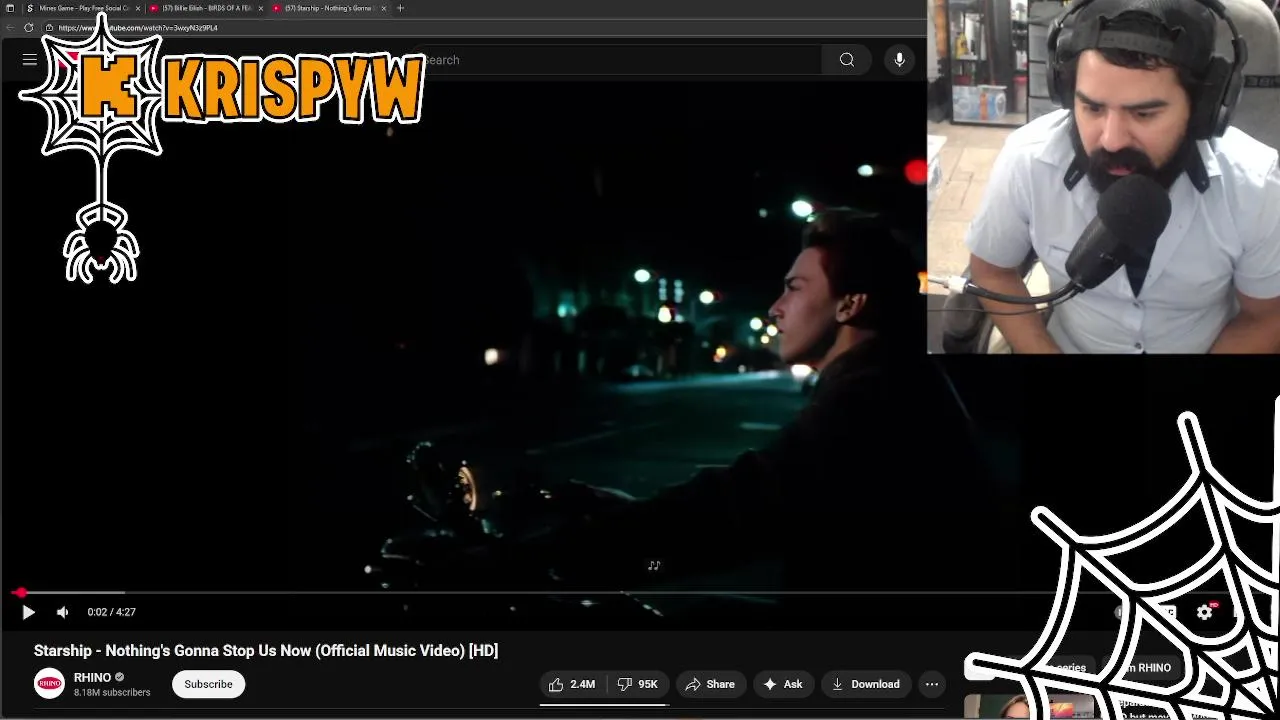
Task: Mute the video with the speaker icon
Action: [x=62, y=612]
